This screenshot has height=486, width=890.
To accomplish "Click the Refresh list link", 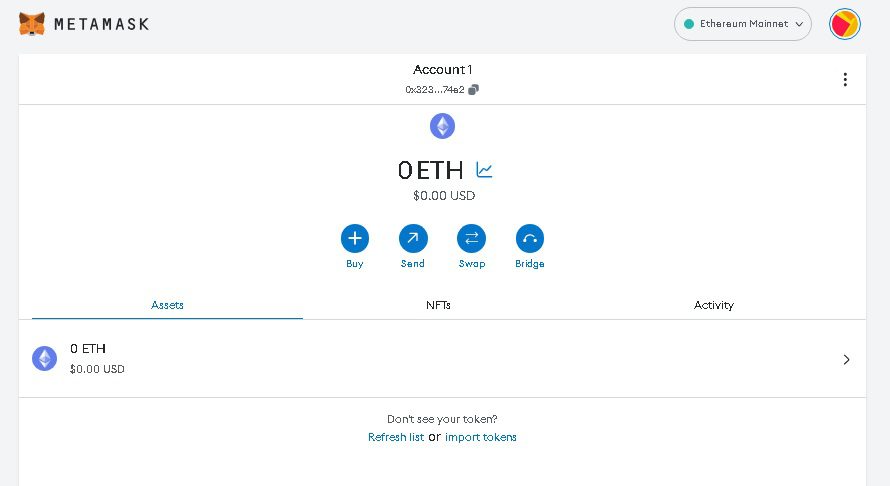I will [x=396, y=437].
